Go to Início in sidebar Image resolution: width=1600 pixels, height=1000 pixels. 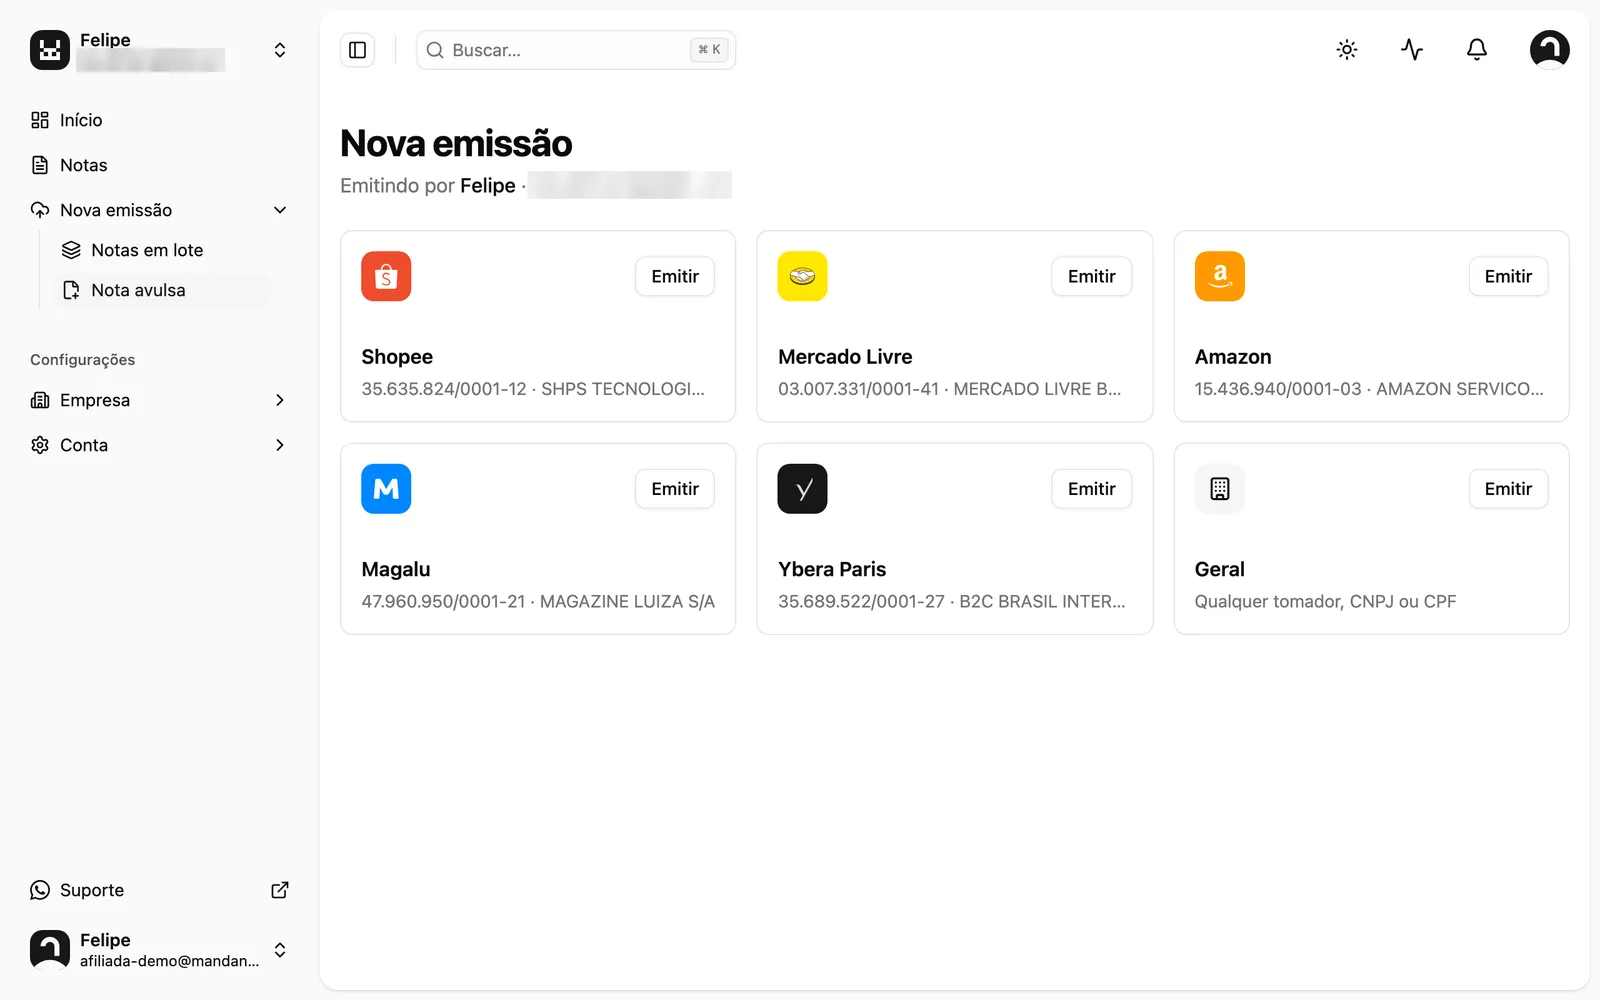pyautogui.click(x=160, y=120)
